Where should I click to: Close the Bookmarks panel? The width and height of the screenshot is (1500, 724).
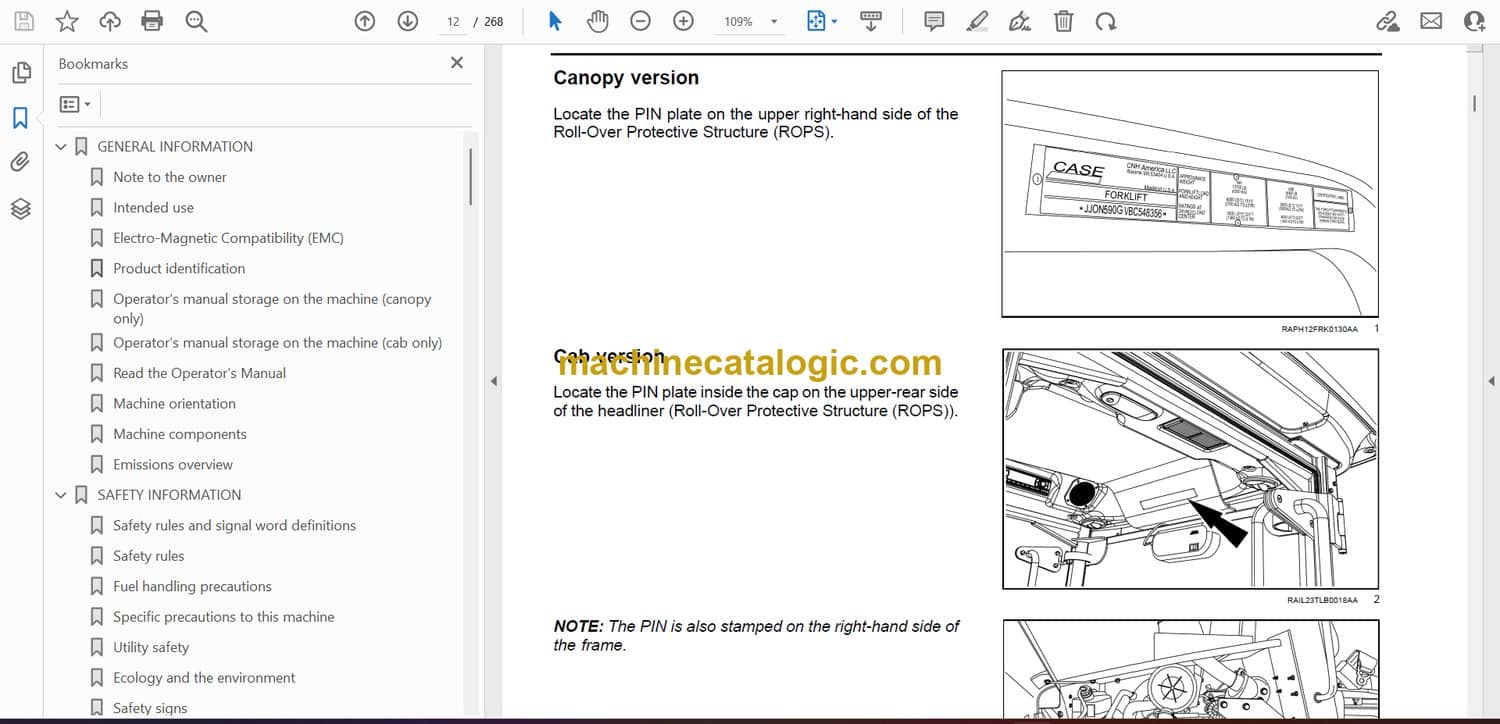point(457,63)
